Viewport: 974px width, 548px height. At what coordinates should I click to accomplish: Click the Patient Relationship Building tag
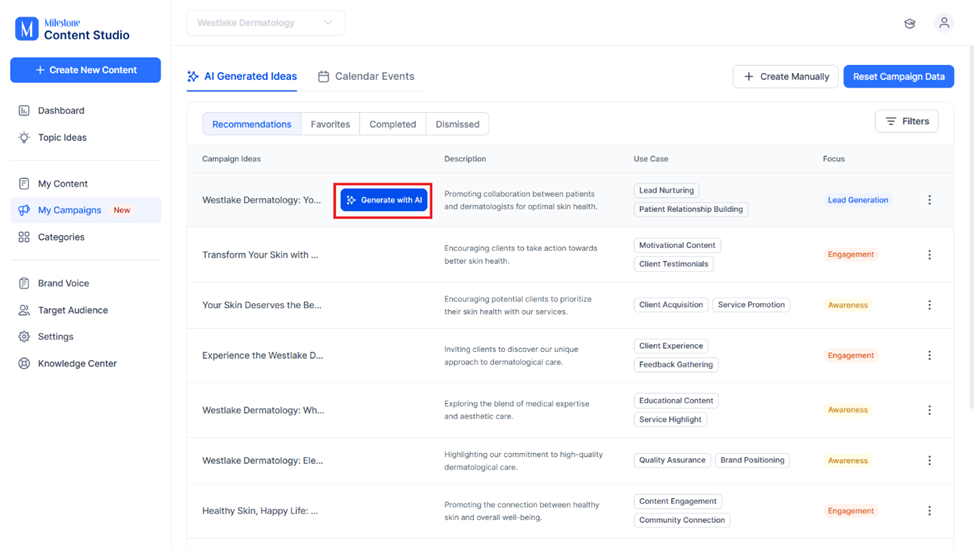(691, 209)
